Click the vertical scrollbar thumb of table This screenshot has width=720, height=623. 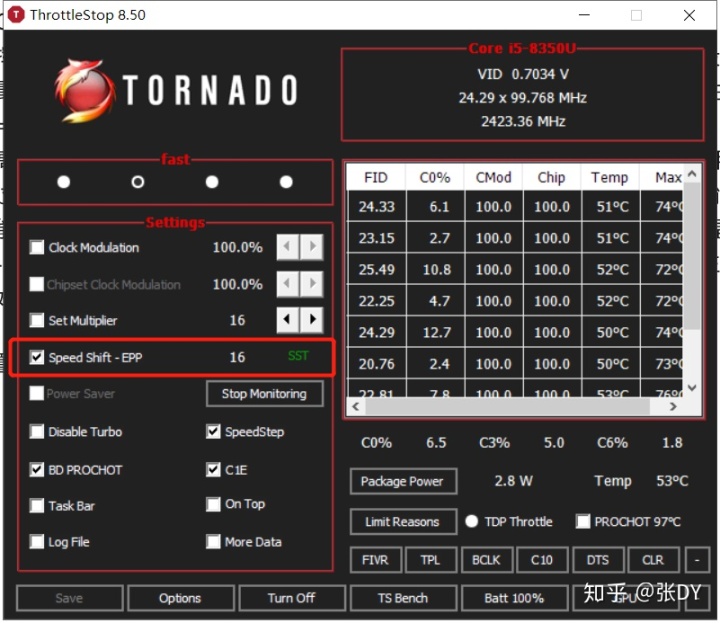point(692,255)
